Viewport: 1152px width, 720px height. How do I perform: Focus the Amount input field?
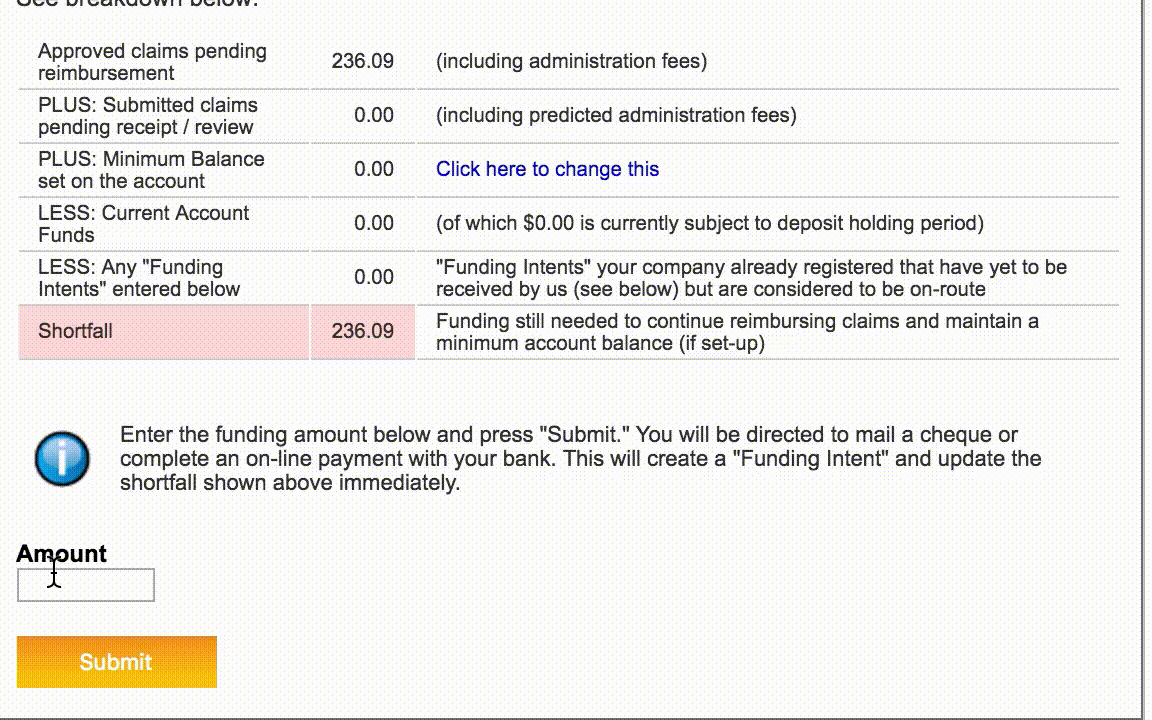(86, 585)
